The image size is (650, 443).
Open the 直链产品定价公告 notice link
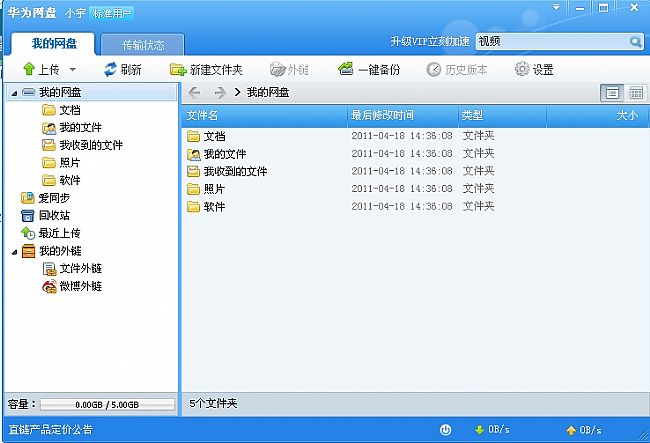(x=51, y=429)
